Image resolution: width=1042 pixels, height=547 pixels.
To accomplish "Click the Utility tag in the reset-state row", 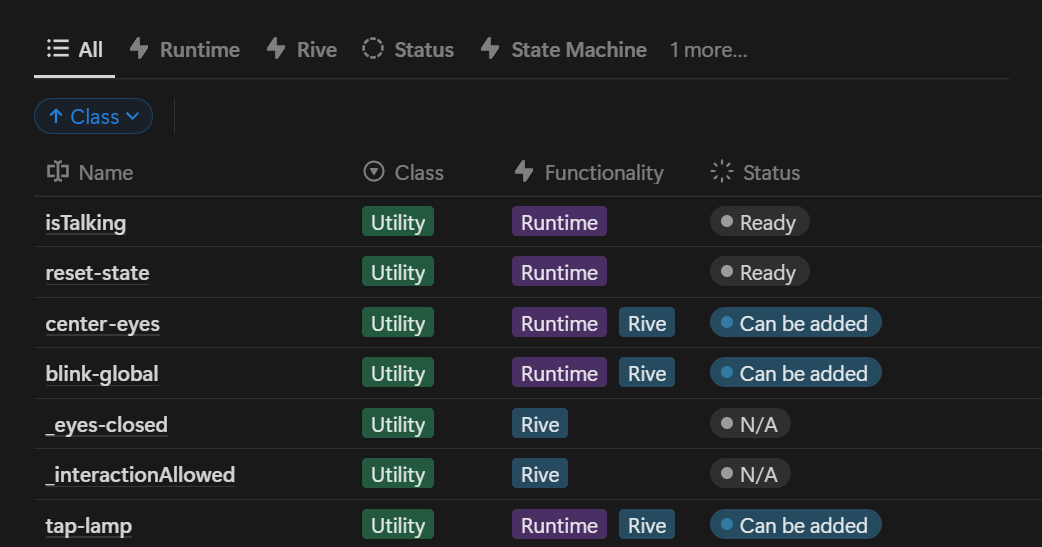I will [398, 272].
